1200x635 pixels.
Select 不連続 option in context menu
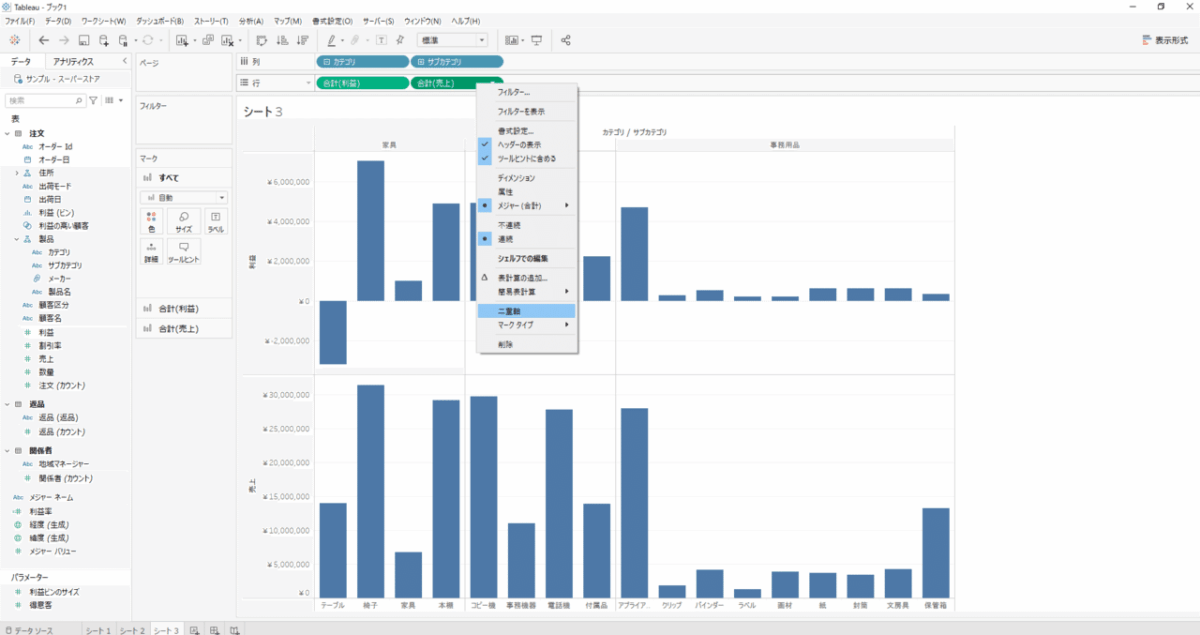point(510,226)
